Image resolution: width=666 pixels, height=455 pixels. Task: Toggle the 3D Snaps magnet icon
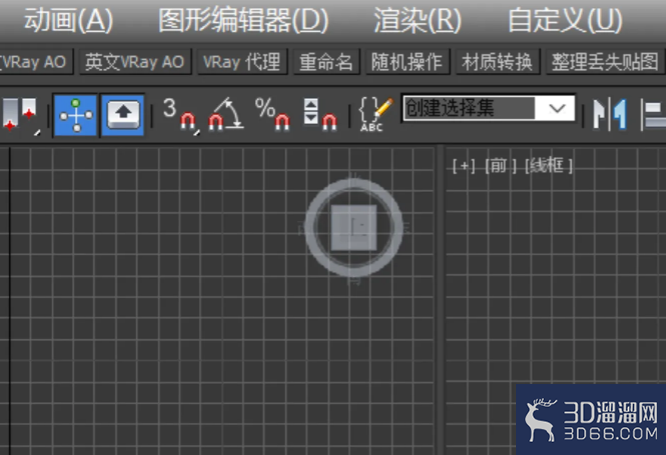click(x=180, y=115)
